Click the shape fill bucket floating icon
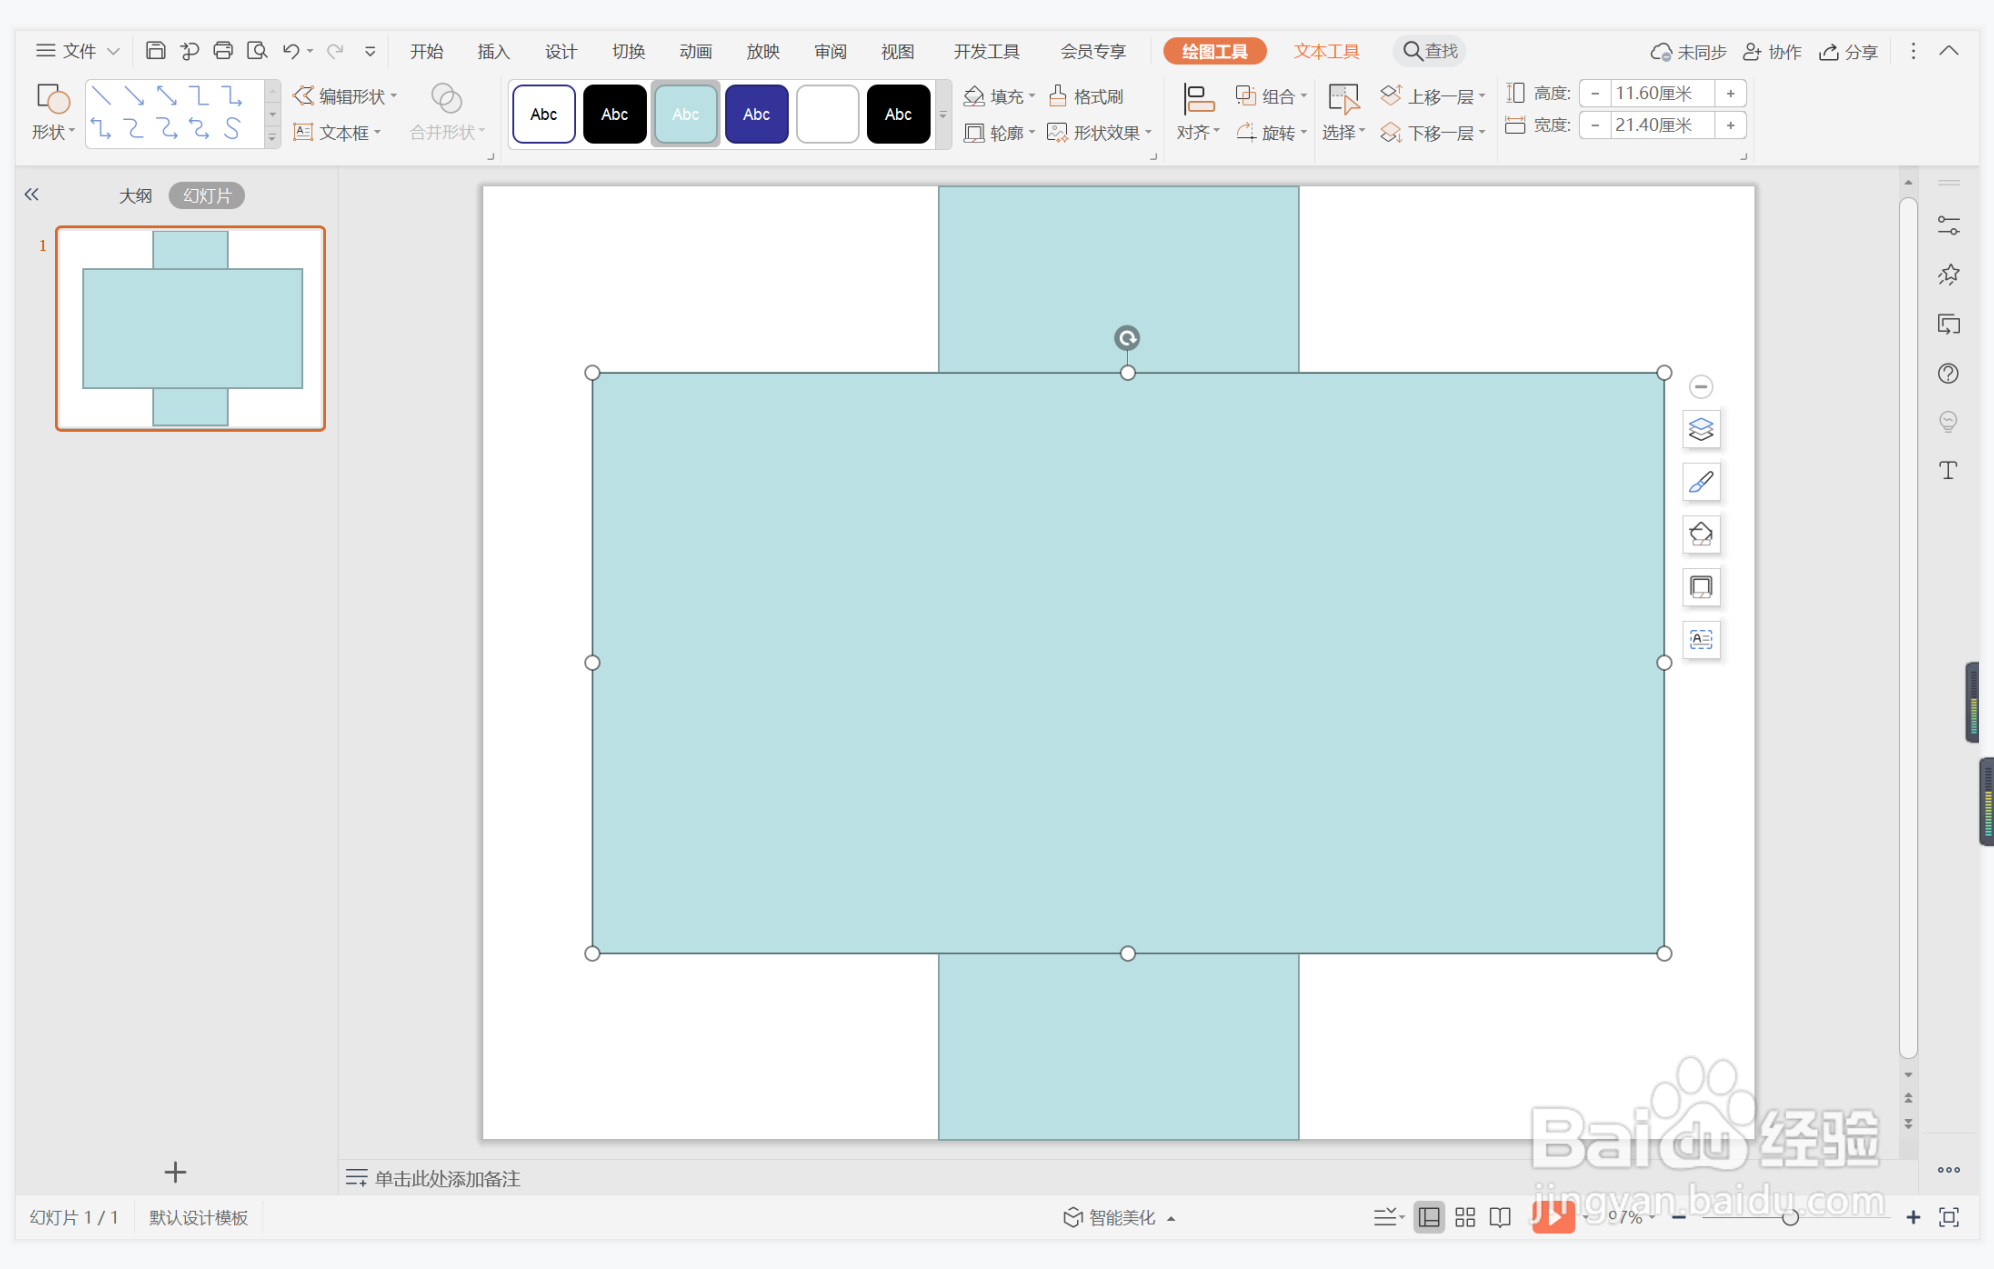Viewport: 1994px width, 1269px height. (x=1700, y=534)
